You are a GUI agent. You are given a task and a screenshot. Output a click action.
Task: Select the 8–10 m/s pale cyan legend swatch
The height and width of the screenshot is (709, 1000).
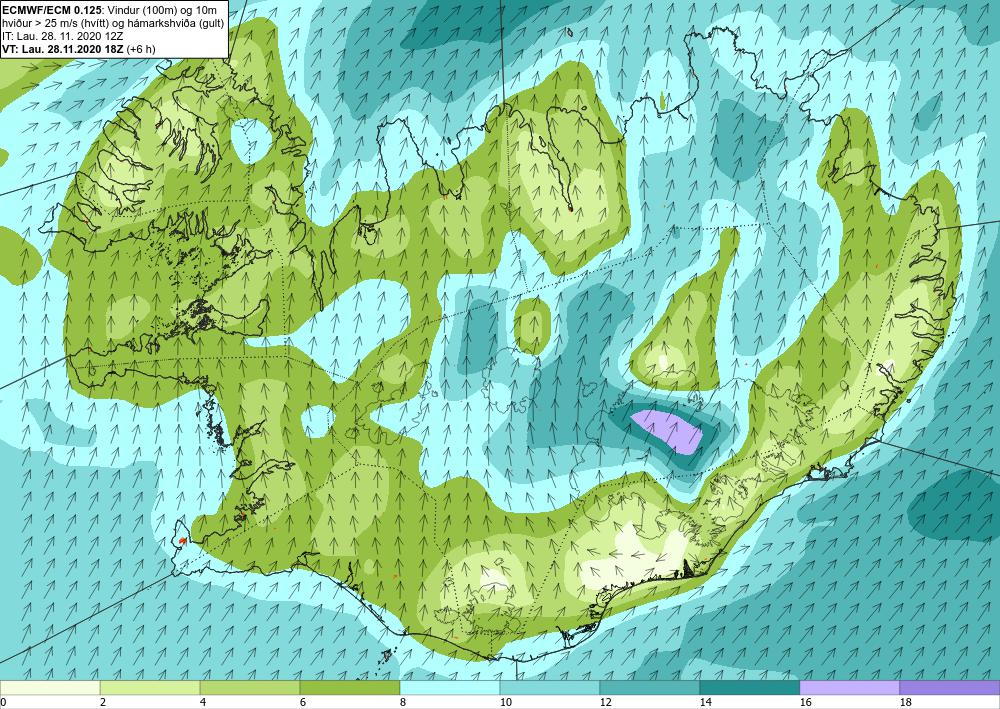tap(450, 688)
